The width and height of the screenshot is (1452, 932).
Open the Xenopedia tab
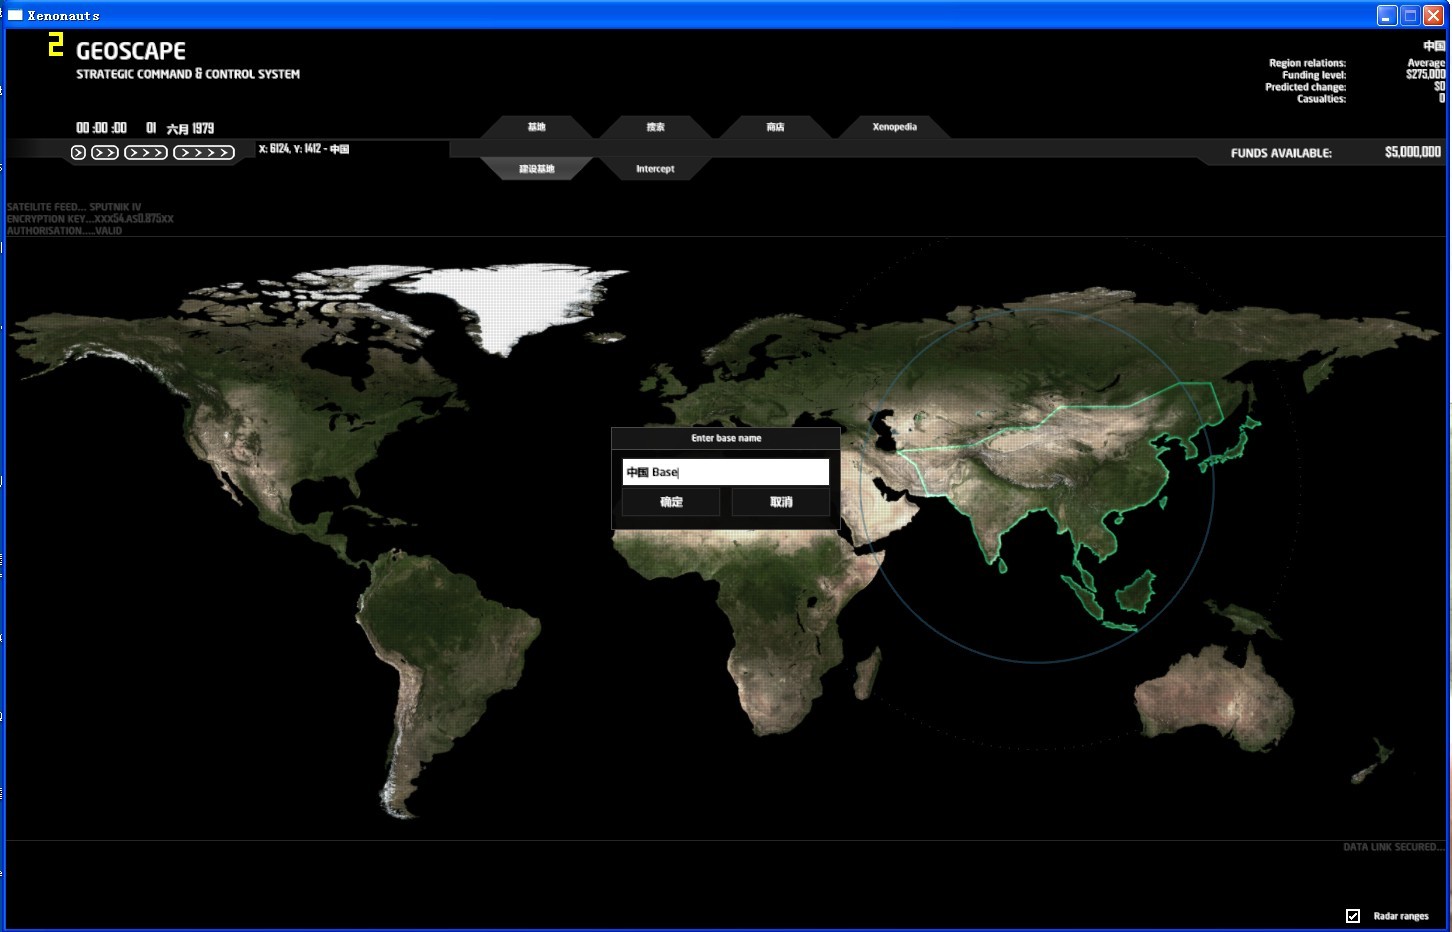click(x=894, y=127)
